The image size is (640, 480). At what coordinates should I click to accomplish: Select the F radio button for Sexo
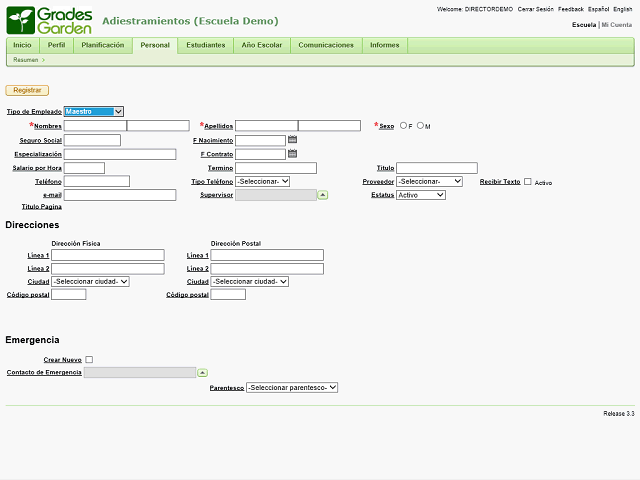tap(403, 126)
